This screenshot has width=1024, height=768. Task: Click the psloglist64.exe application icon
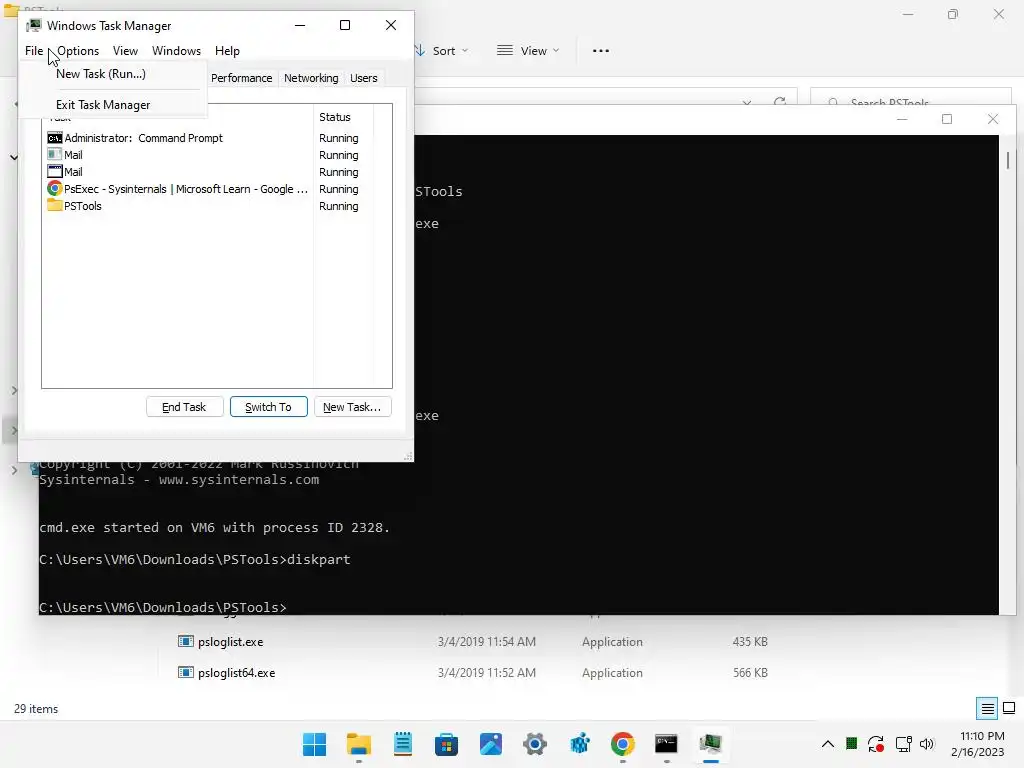point(185,672)
